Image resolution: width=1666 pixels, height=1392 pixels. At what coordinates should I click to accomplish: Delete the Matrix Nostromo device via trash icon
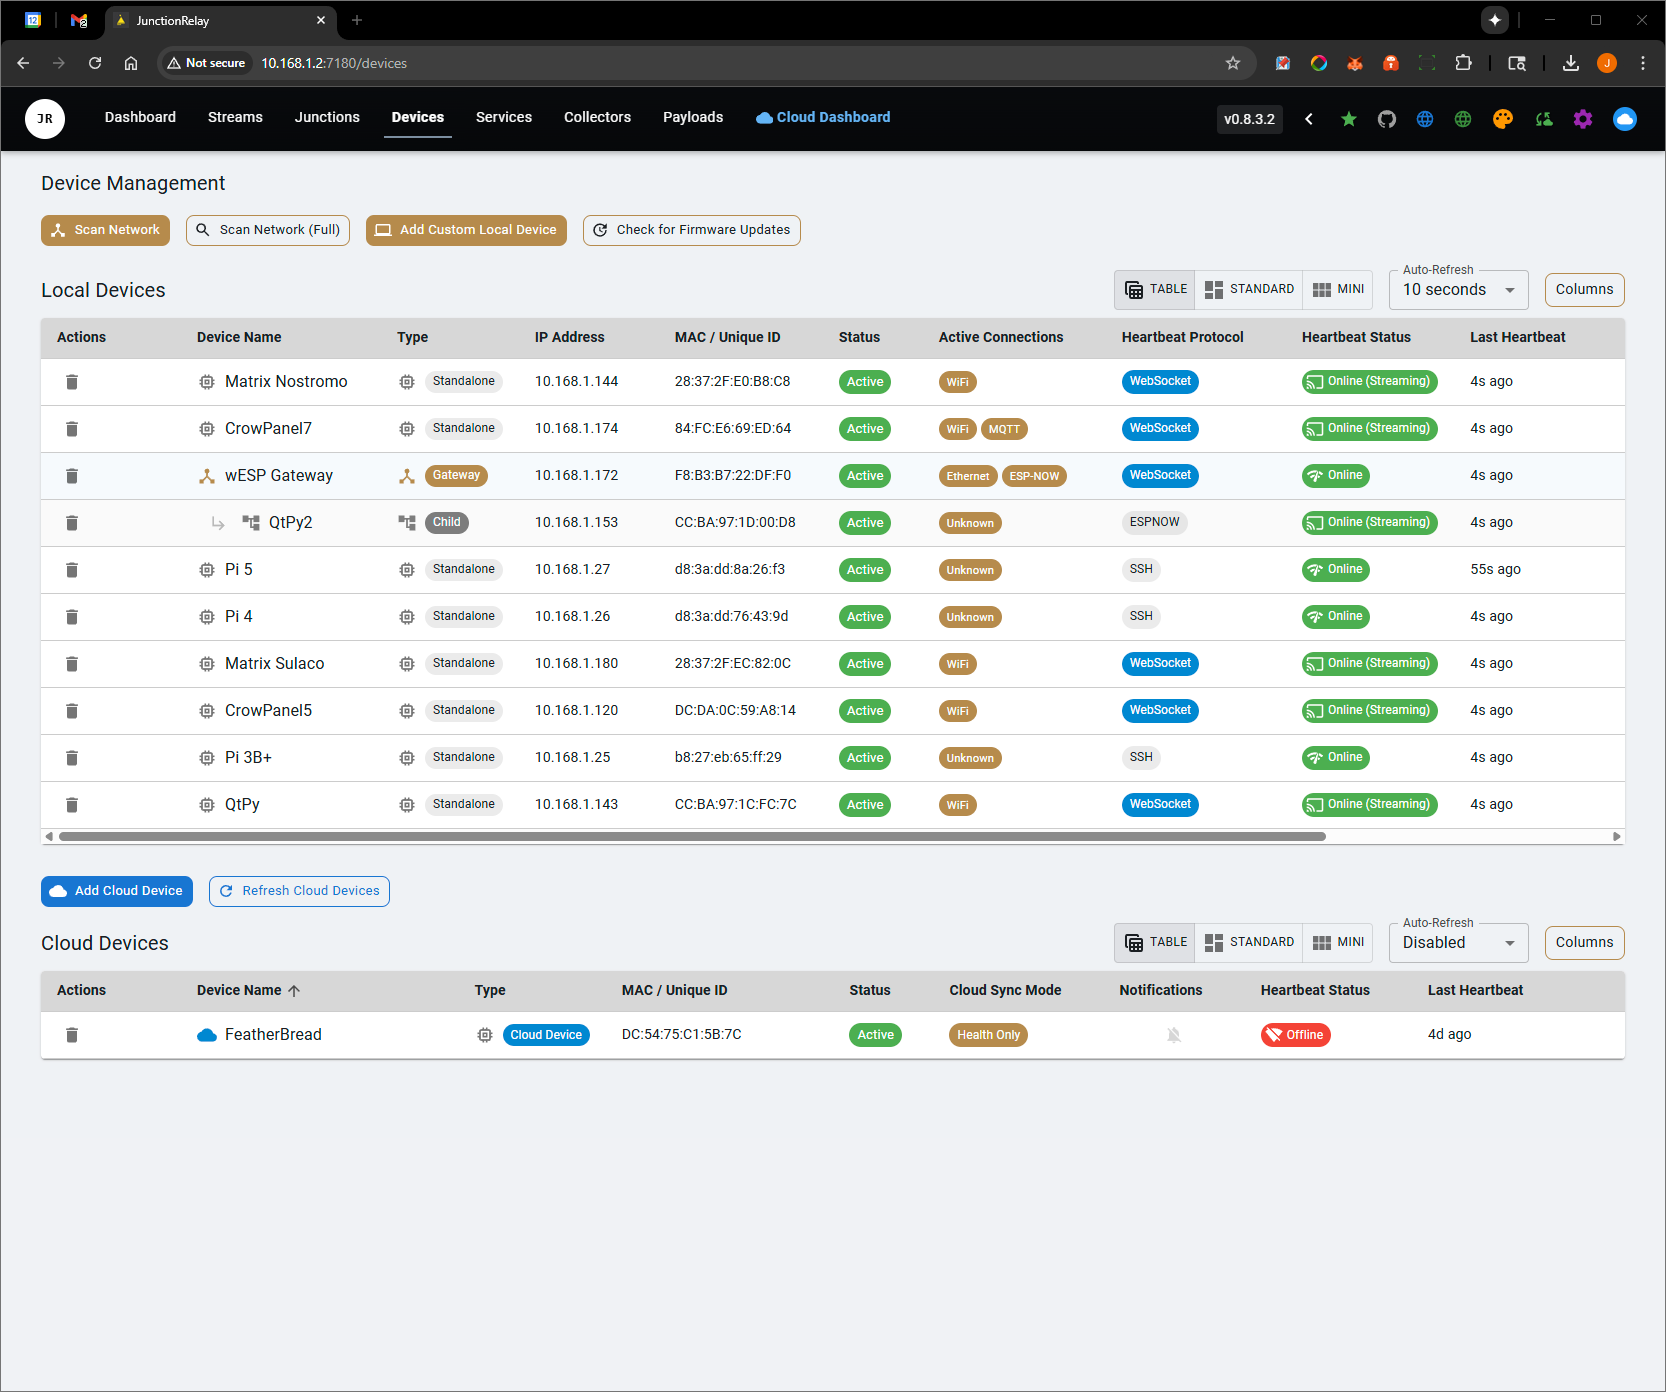[72, 382]
